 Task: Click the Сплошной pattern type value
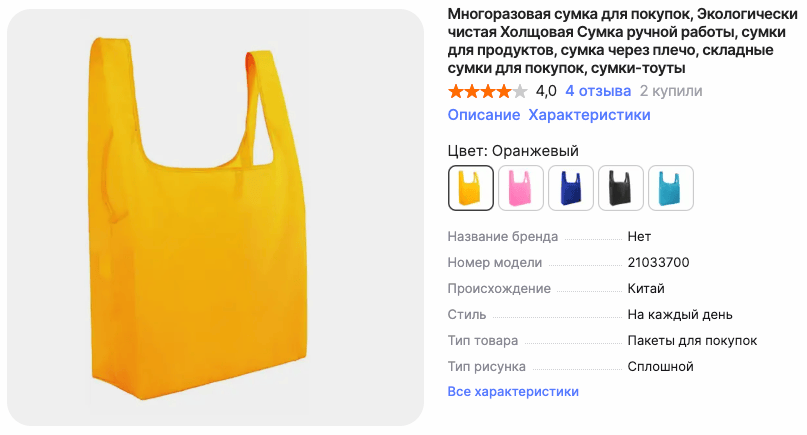click(x=660, y=367)
